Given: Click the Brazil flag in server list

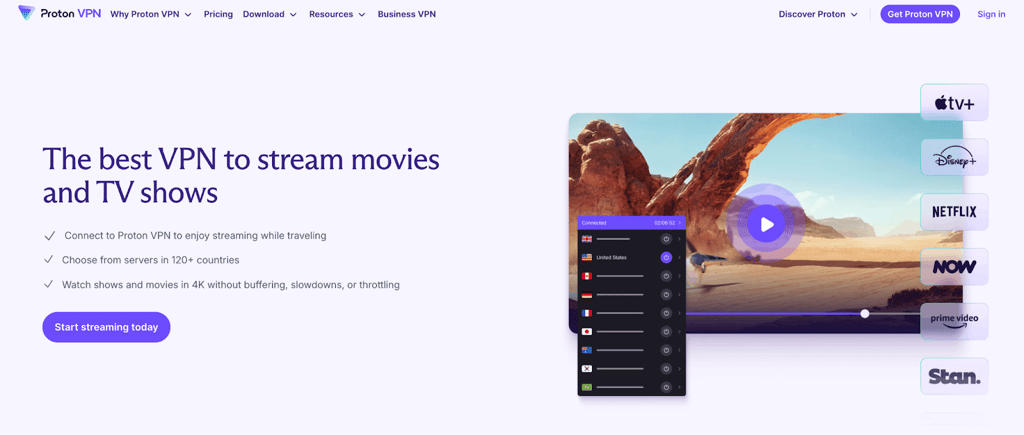Looking at the screenshot, I should (586, 387).
